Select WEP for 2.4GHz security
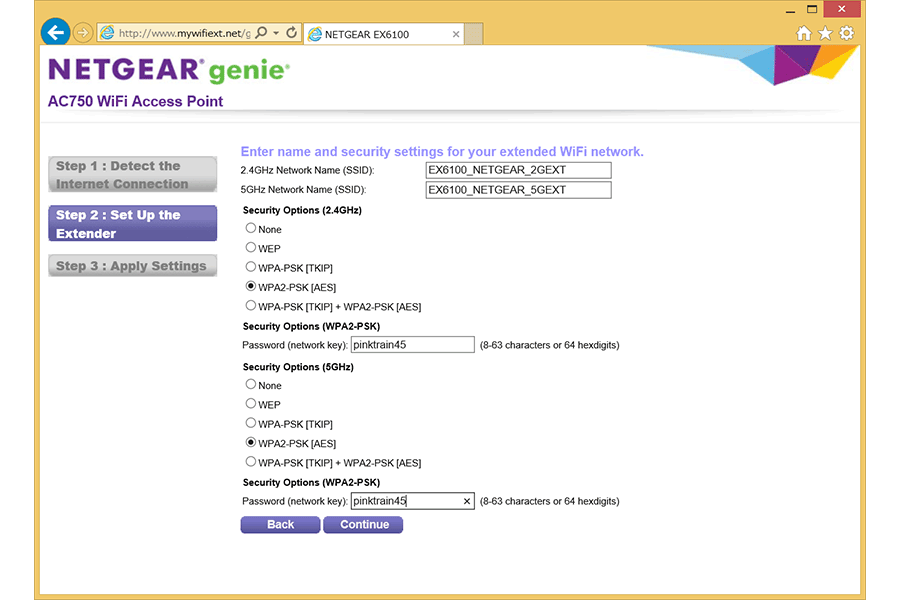 click(251, 248)
